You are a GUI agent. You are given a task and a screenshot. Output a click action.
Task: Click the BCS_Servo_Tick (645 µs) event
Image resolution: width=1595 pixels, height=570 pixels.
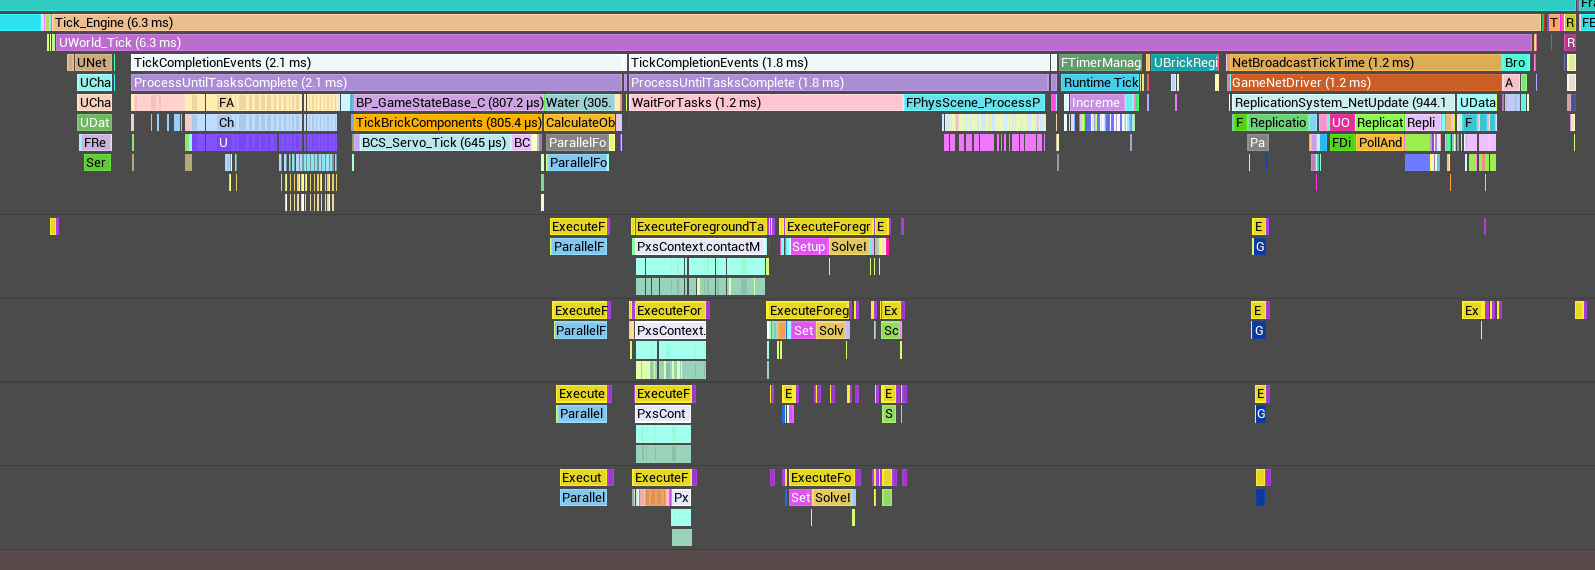[x=433, y=143]
